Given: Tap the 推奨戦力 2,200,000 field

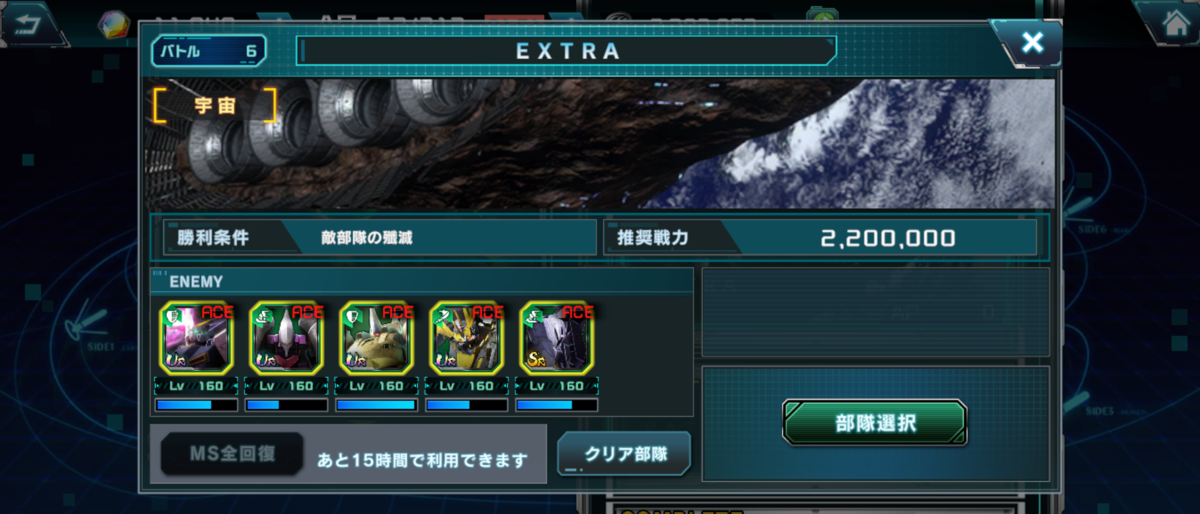Looking at the screenshot, I should [x=820, y=238].
